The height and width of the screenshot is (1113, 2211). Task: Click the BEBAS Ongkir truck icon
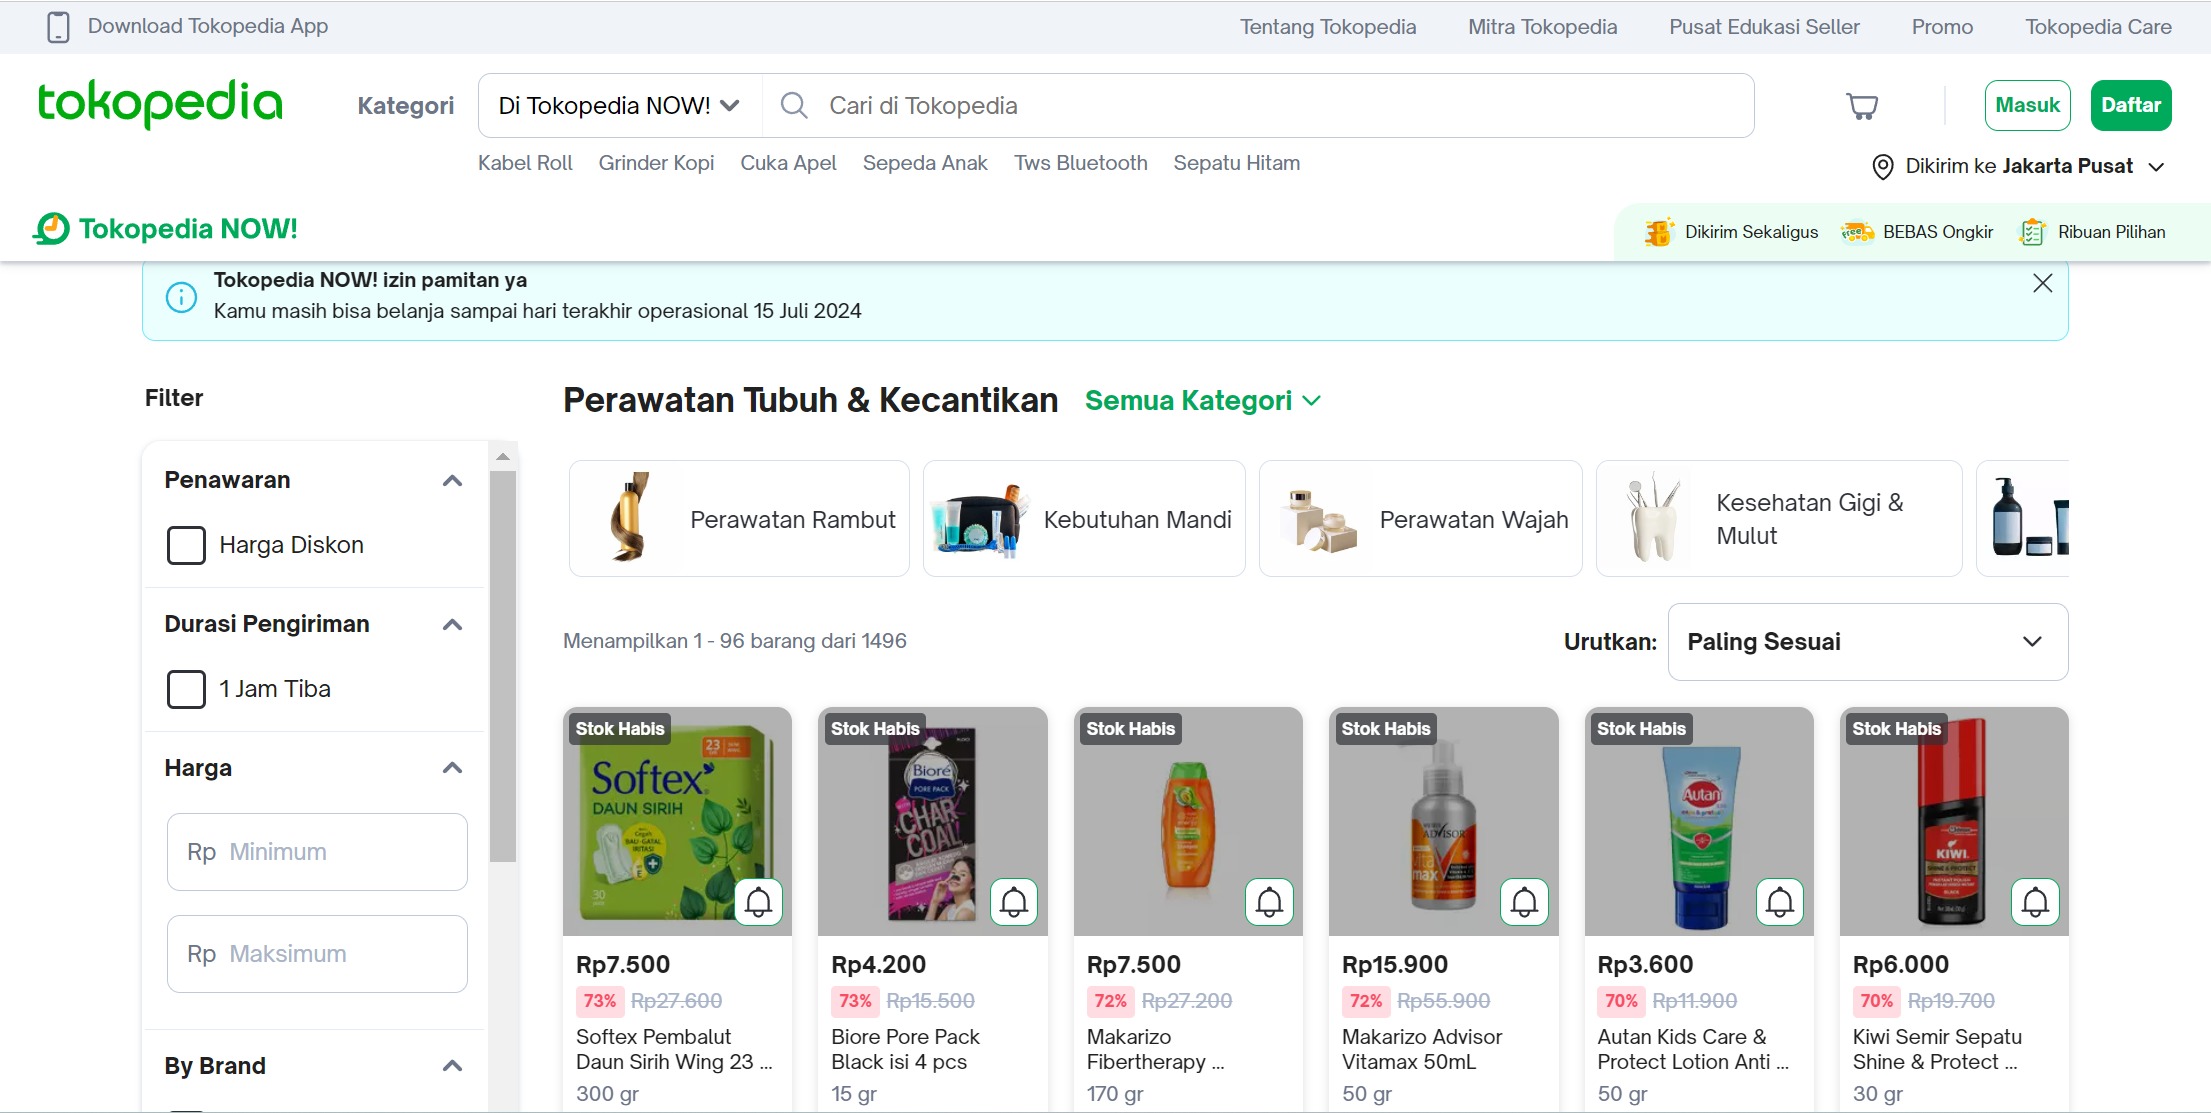1857,232
